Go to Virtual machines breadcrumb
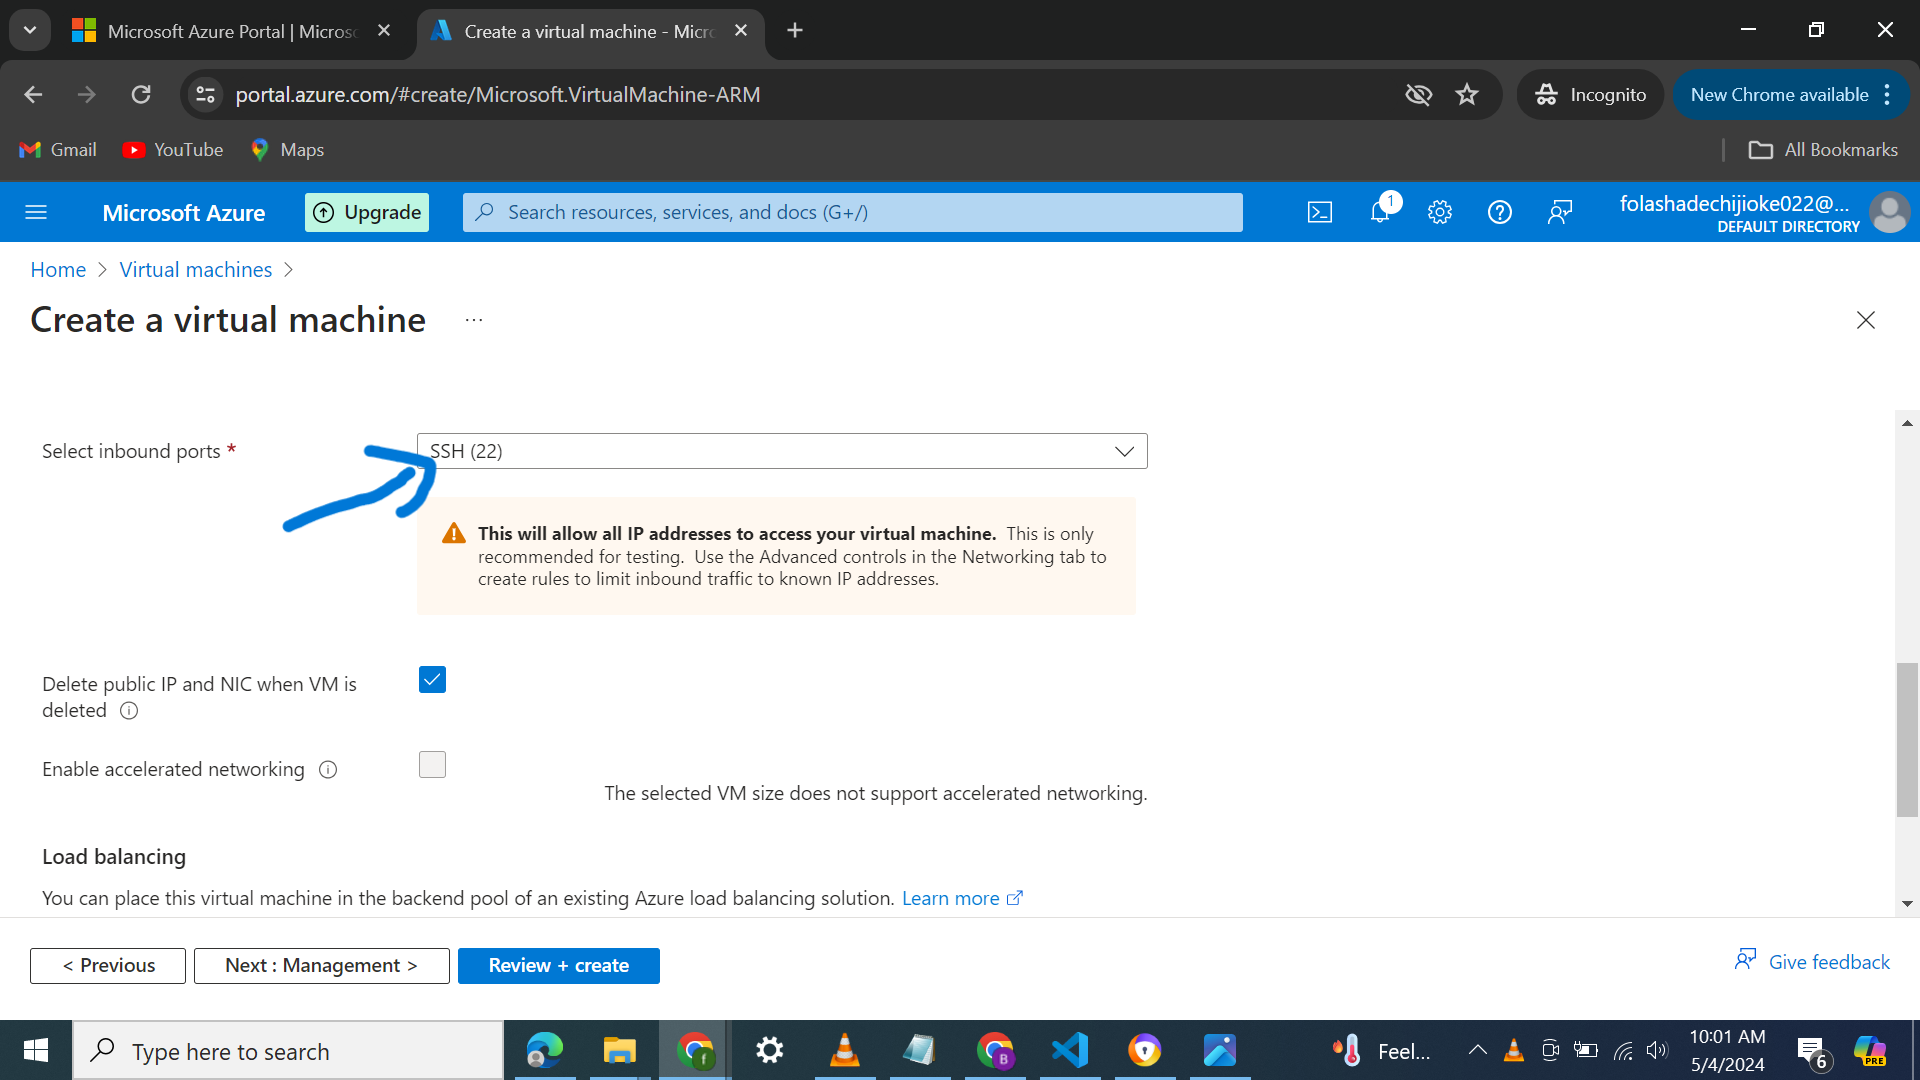This screenshot has width=1920, height=1080. tap(195, 270)
